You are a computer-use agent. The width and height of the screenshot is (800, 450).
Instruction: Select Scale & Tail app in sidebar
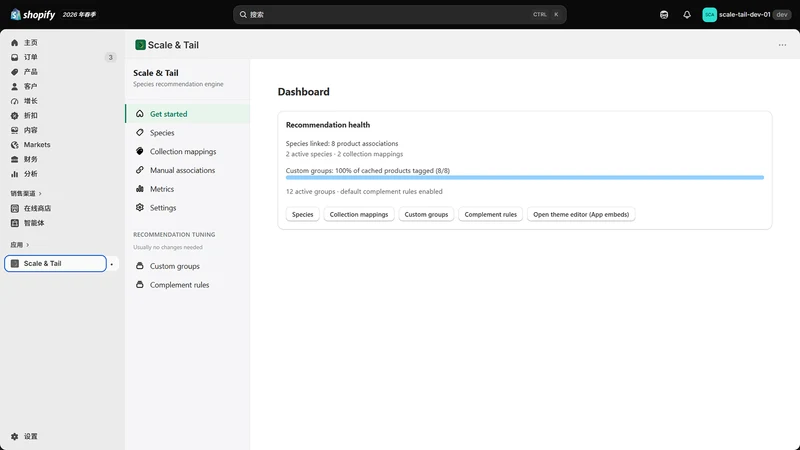pyautogui.click(x=55, y=264)
